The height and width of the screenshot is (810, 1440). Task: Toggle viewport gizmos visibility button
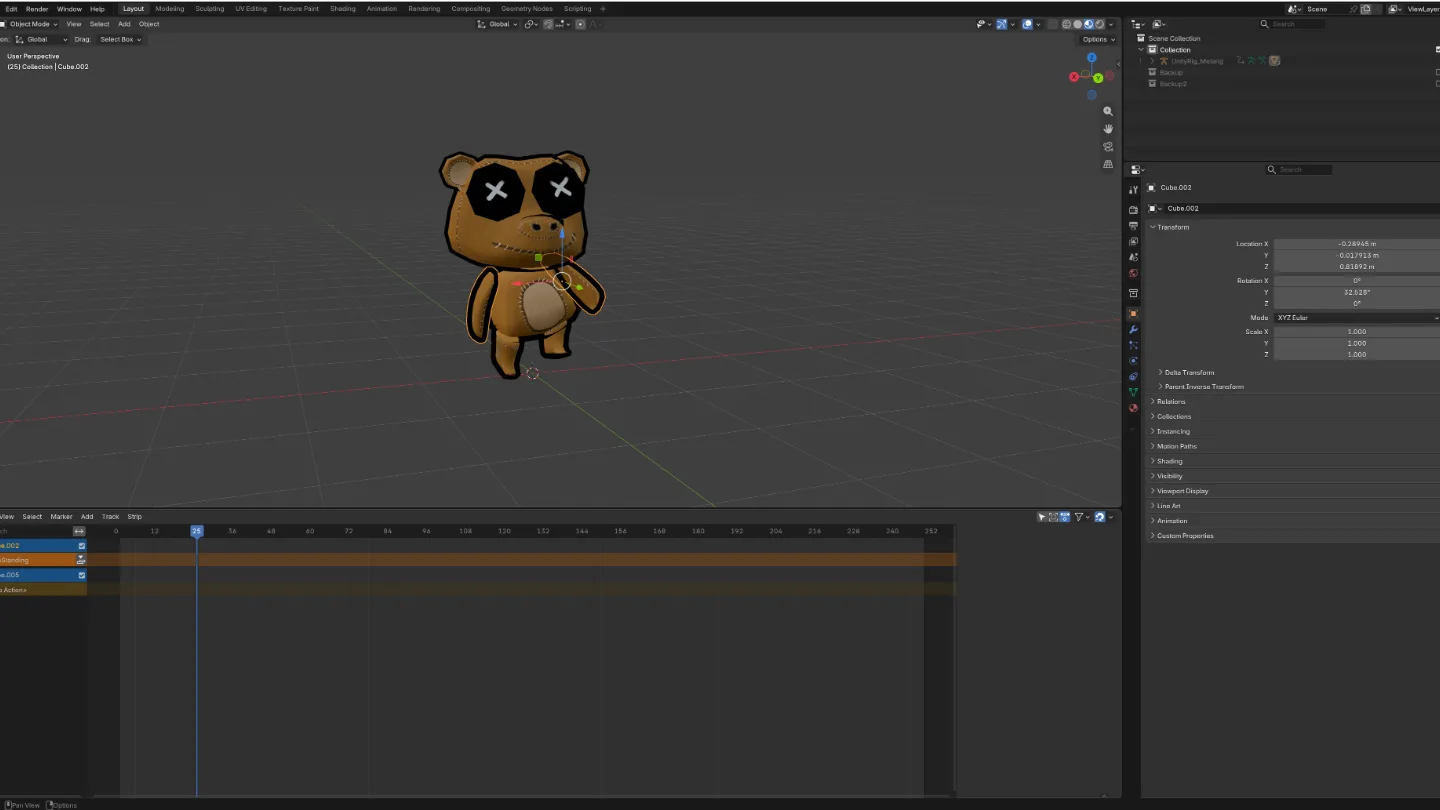(x=1001, y=24)
